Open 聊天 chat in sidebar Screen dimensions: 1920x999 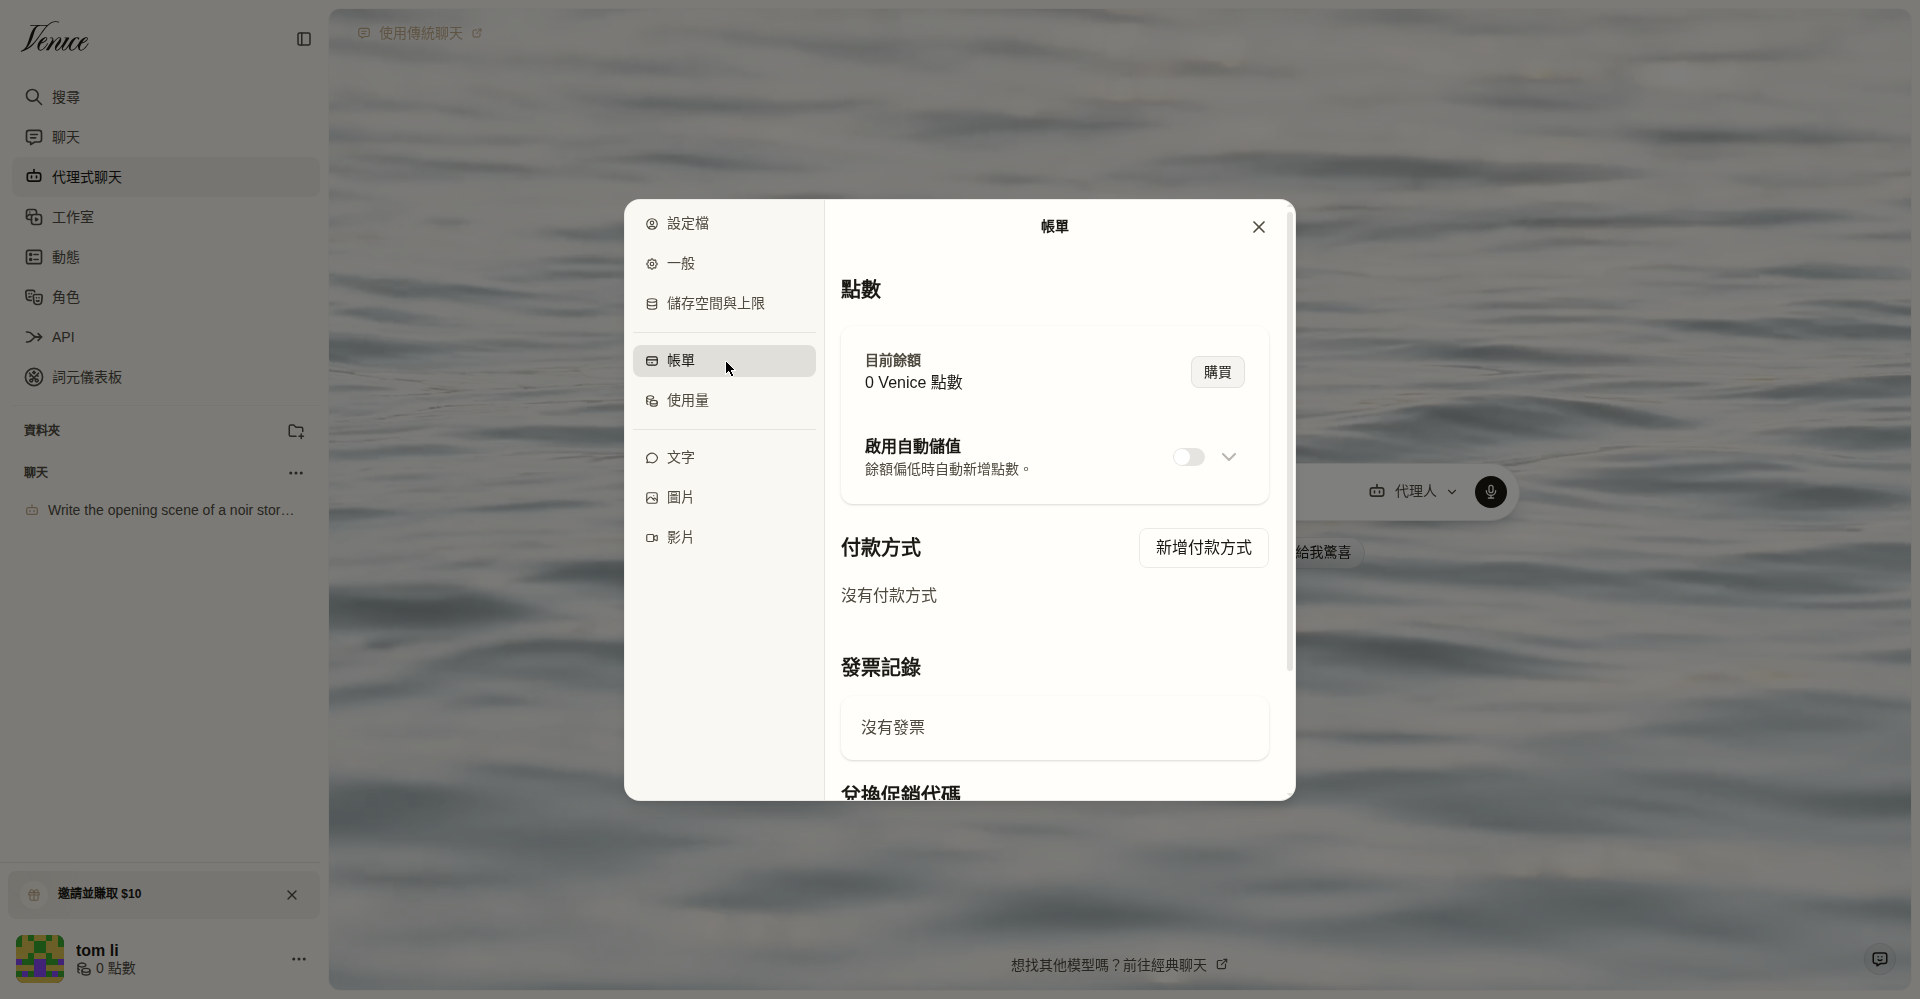pos(166,137)
